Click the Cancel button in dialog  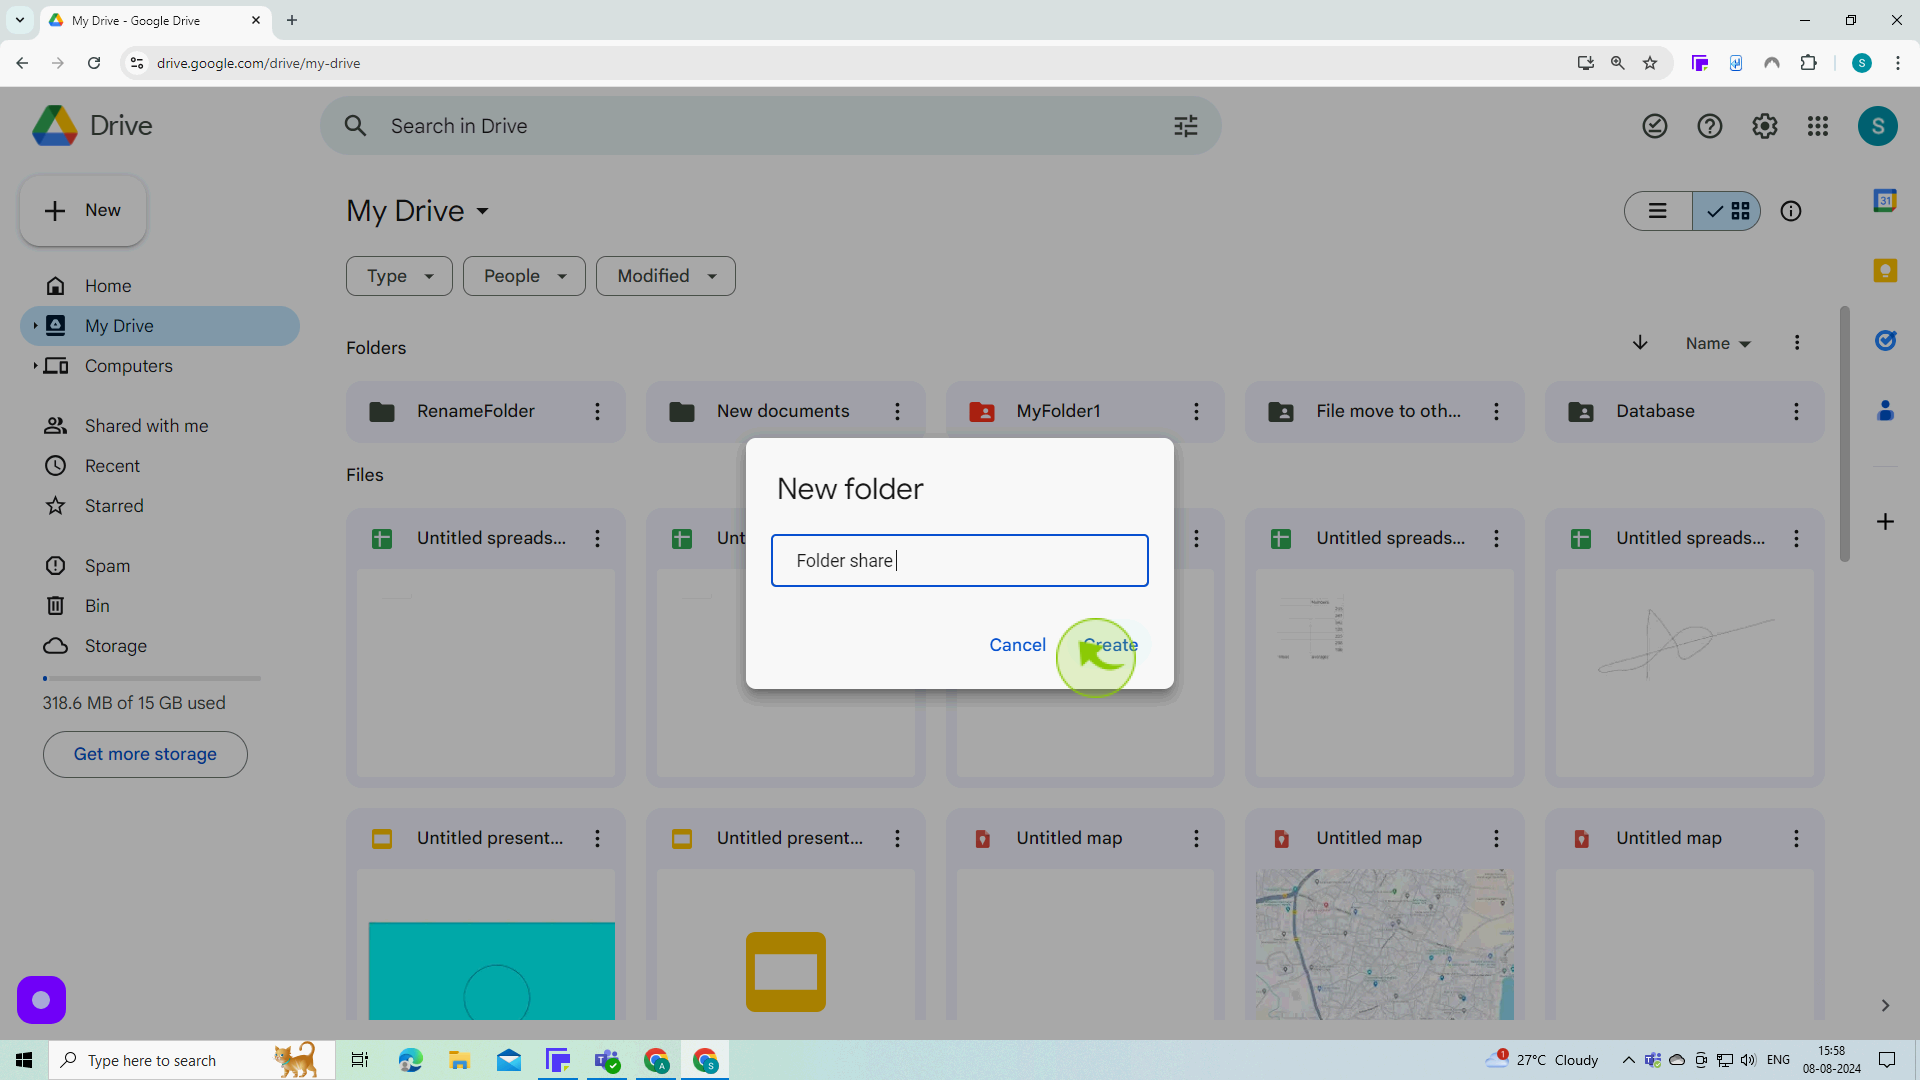[1017, 645]
